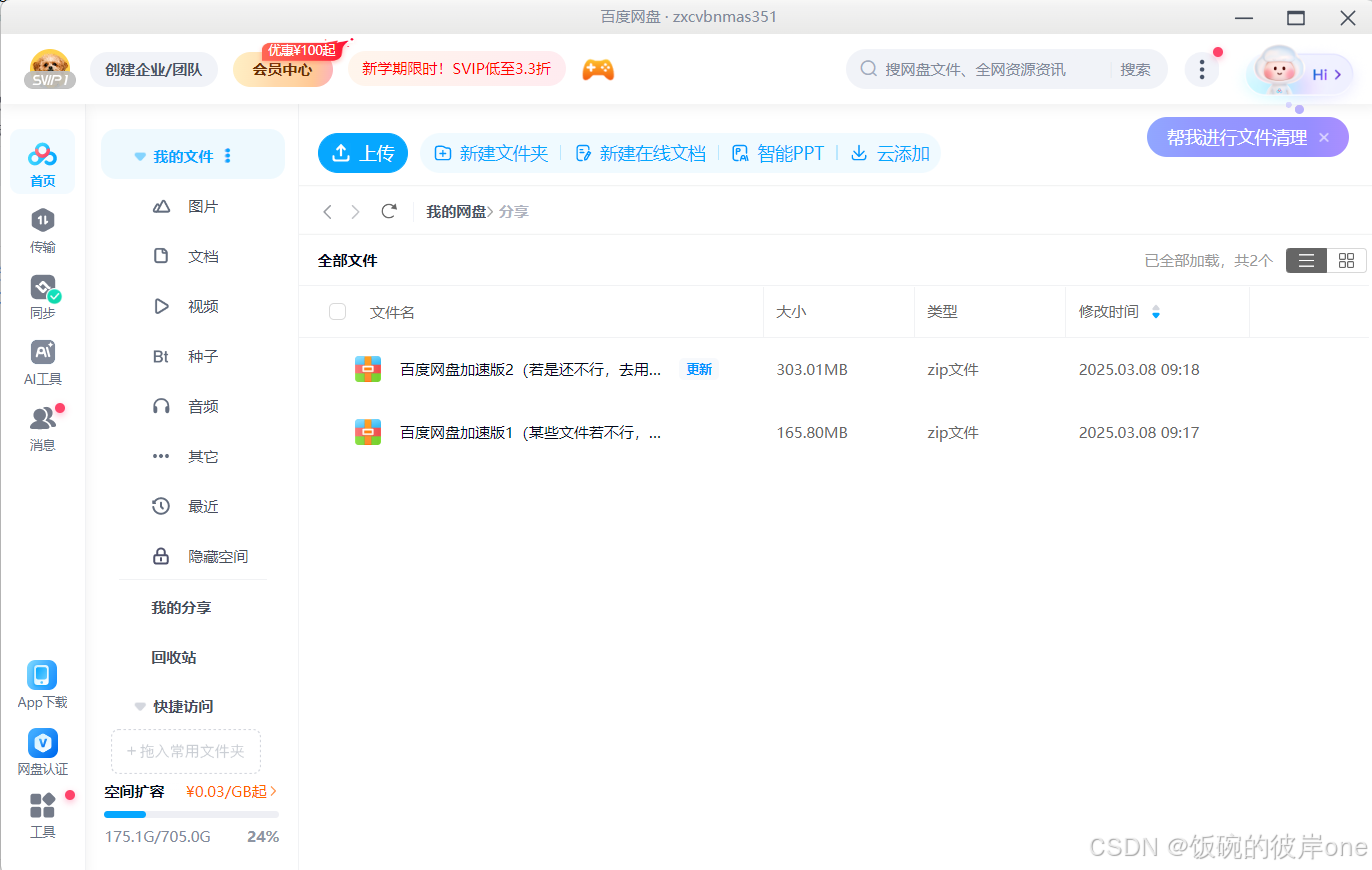Dismiss the 帮我进行文件清理 bubble

pos(1325,138)
